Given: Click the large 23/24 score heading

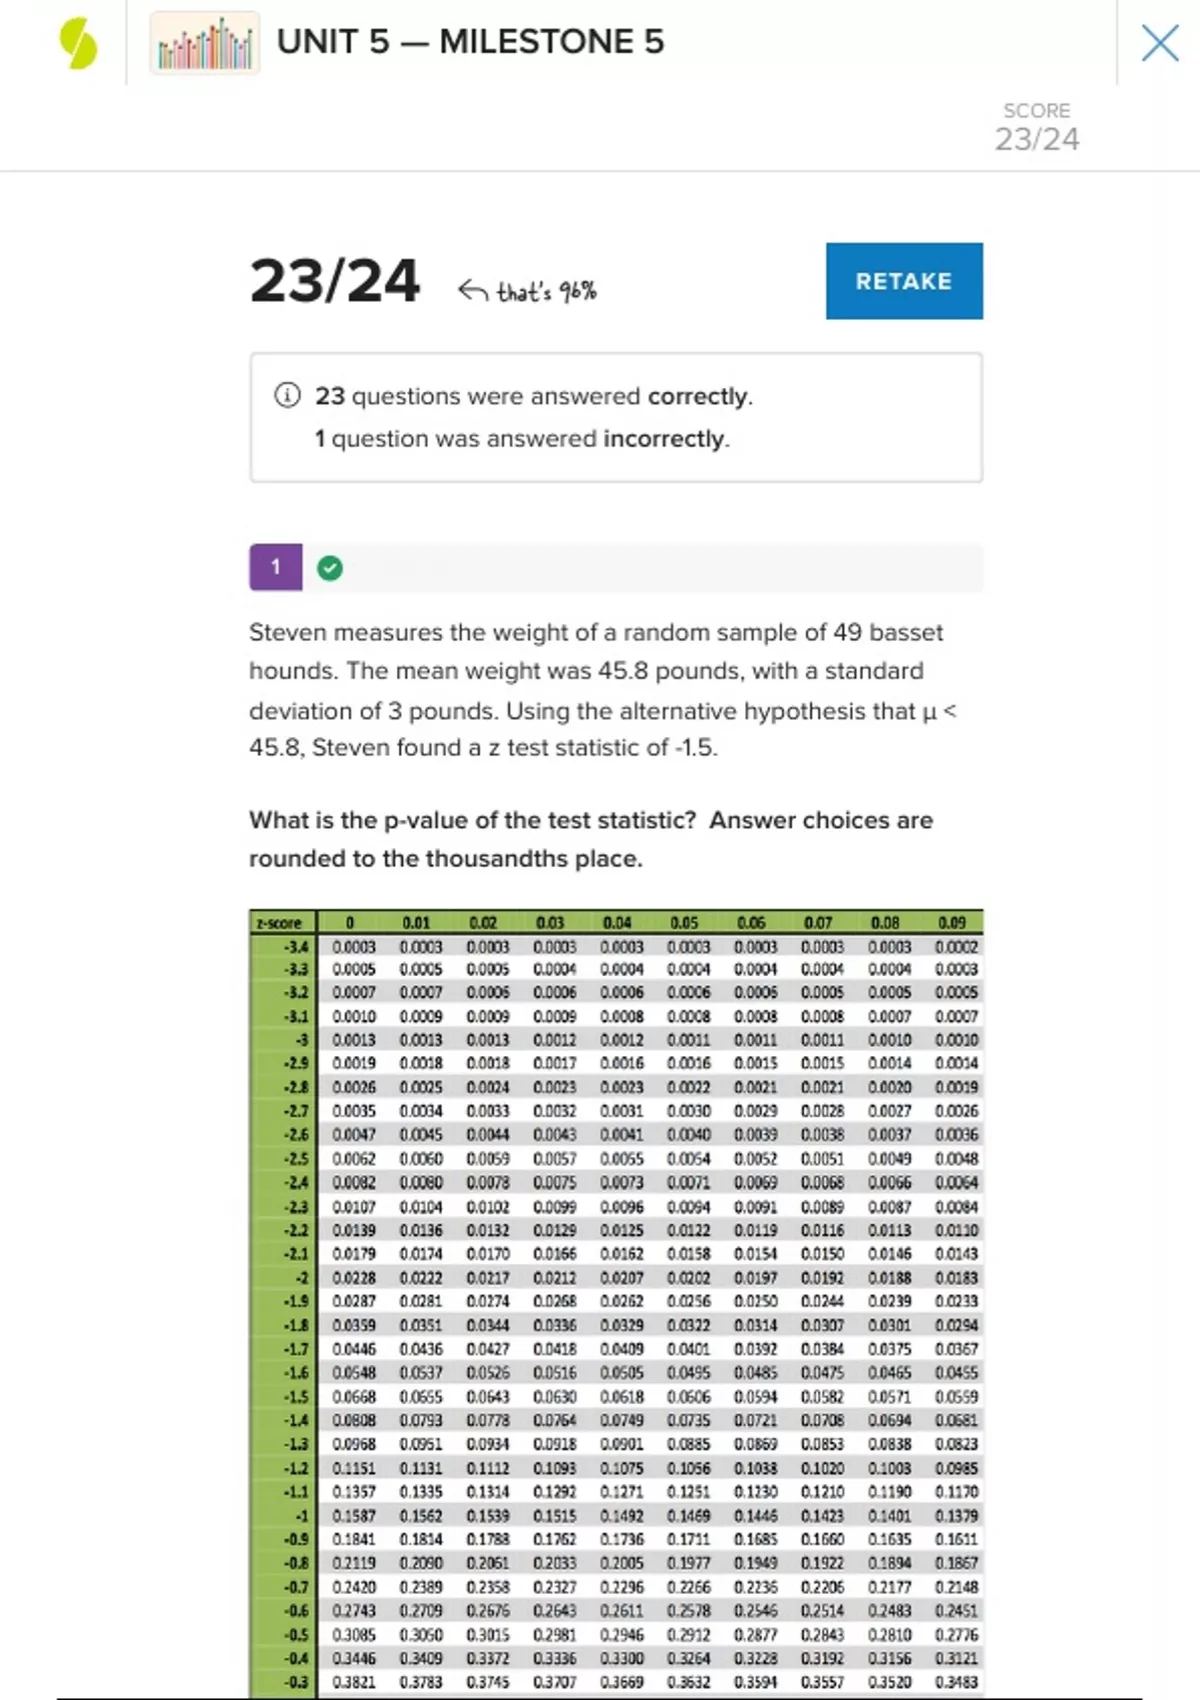Looking at the screenshot, I should tap(335, 281).
